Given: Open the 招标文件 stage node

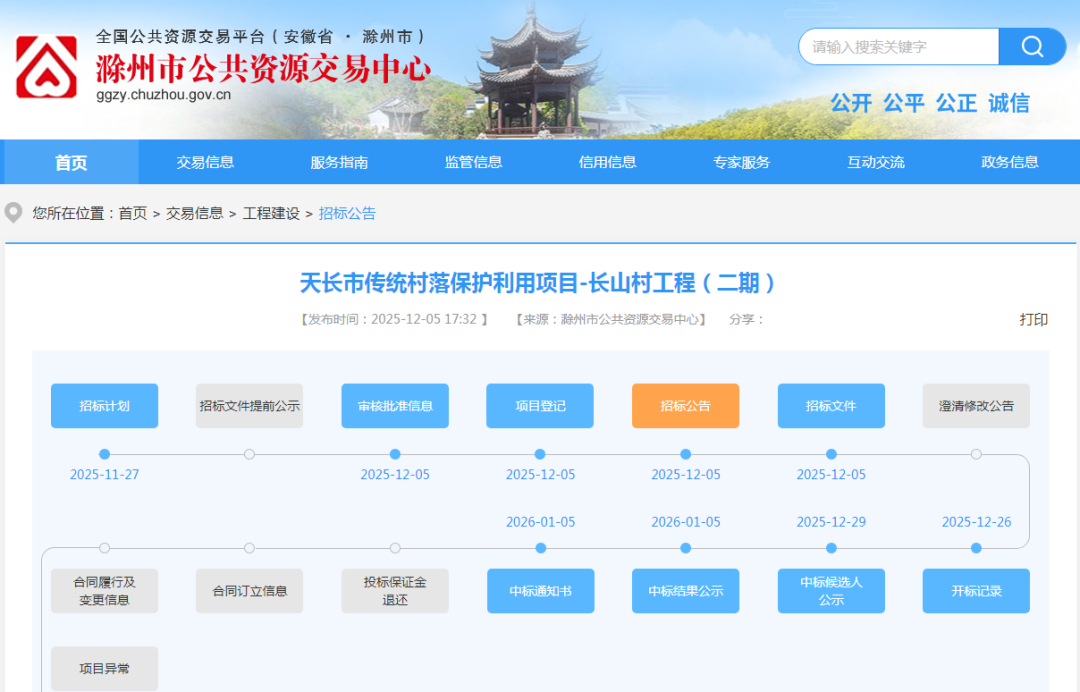Looking at the screenshot, I should coord(831,405).
